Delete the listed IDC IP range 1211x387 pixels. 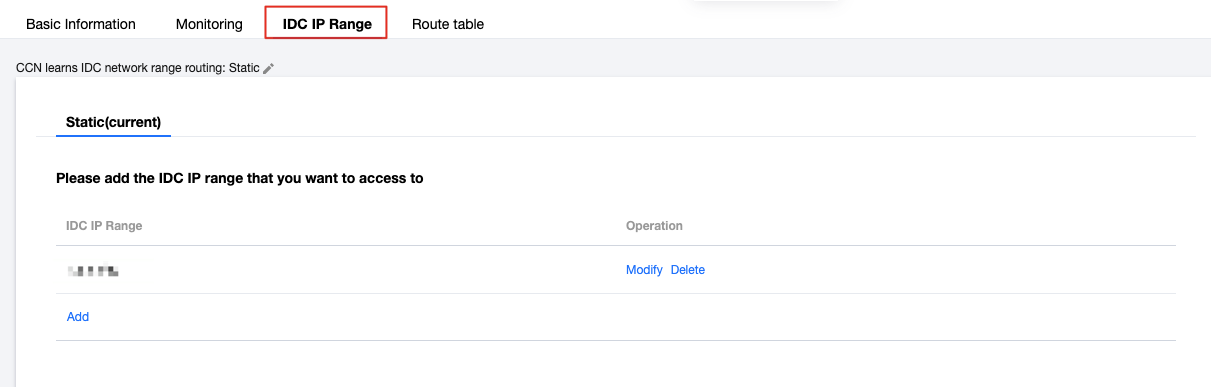pyautogui.click(x=688, y=270)
